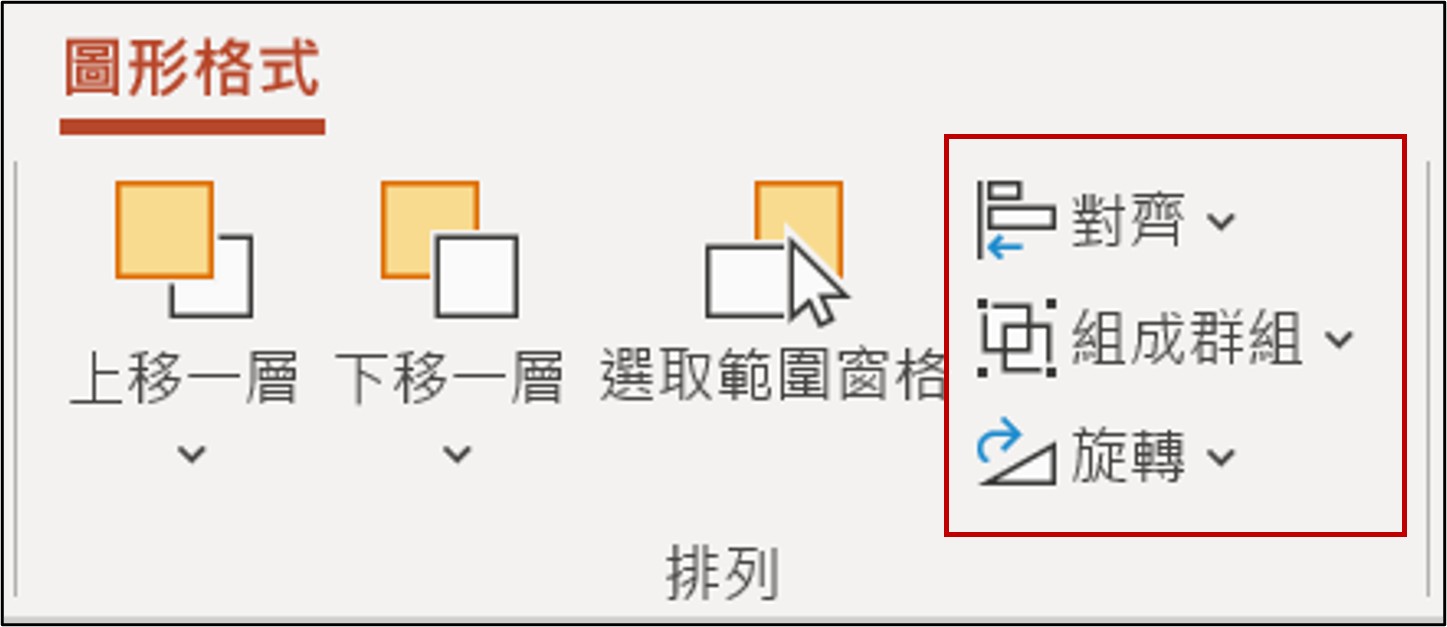
Task: Click the 旋轉 rotate objects icon
Action: pos(1016,455)
